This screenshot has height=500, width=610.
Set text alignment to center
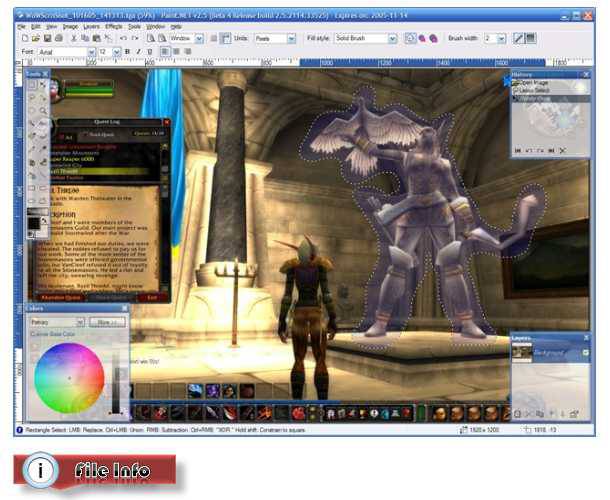pos(177,51)
